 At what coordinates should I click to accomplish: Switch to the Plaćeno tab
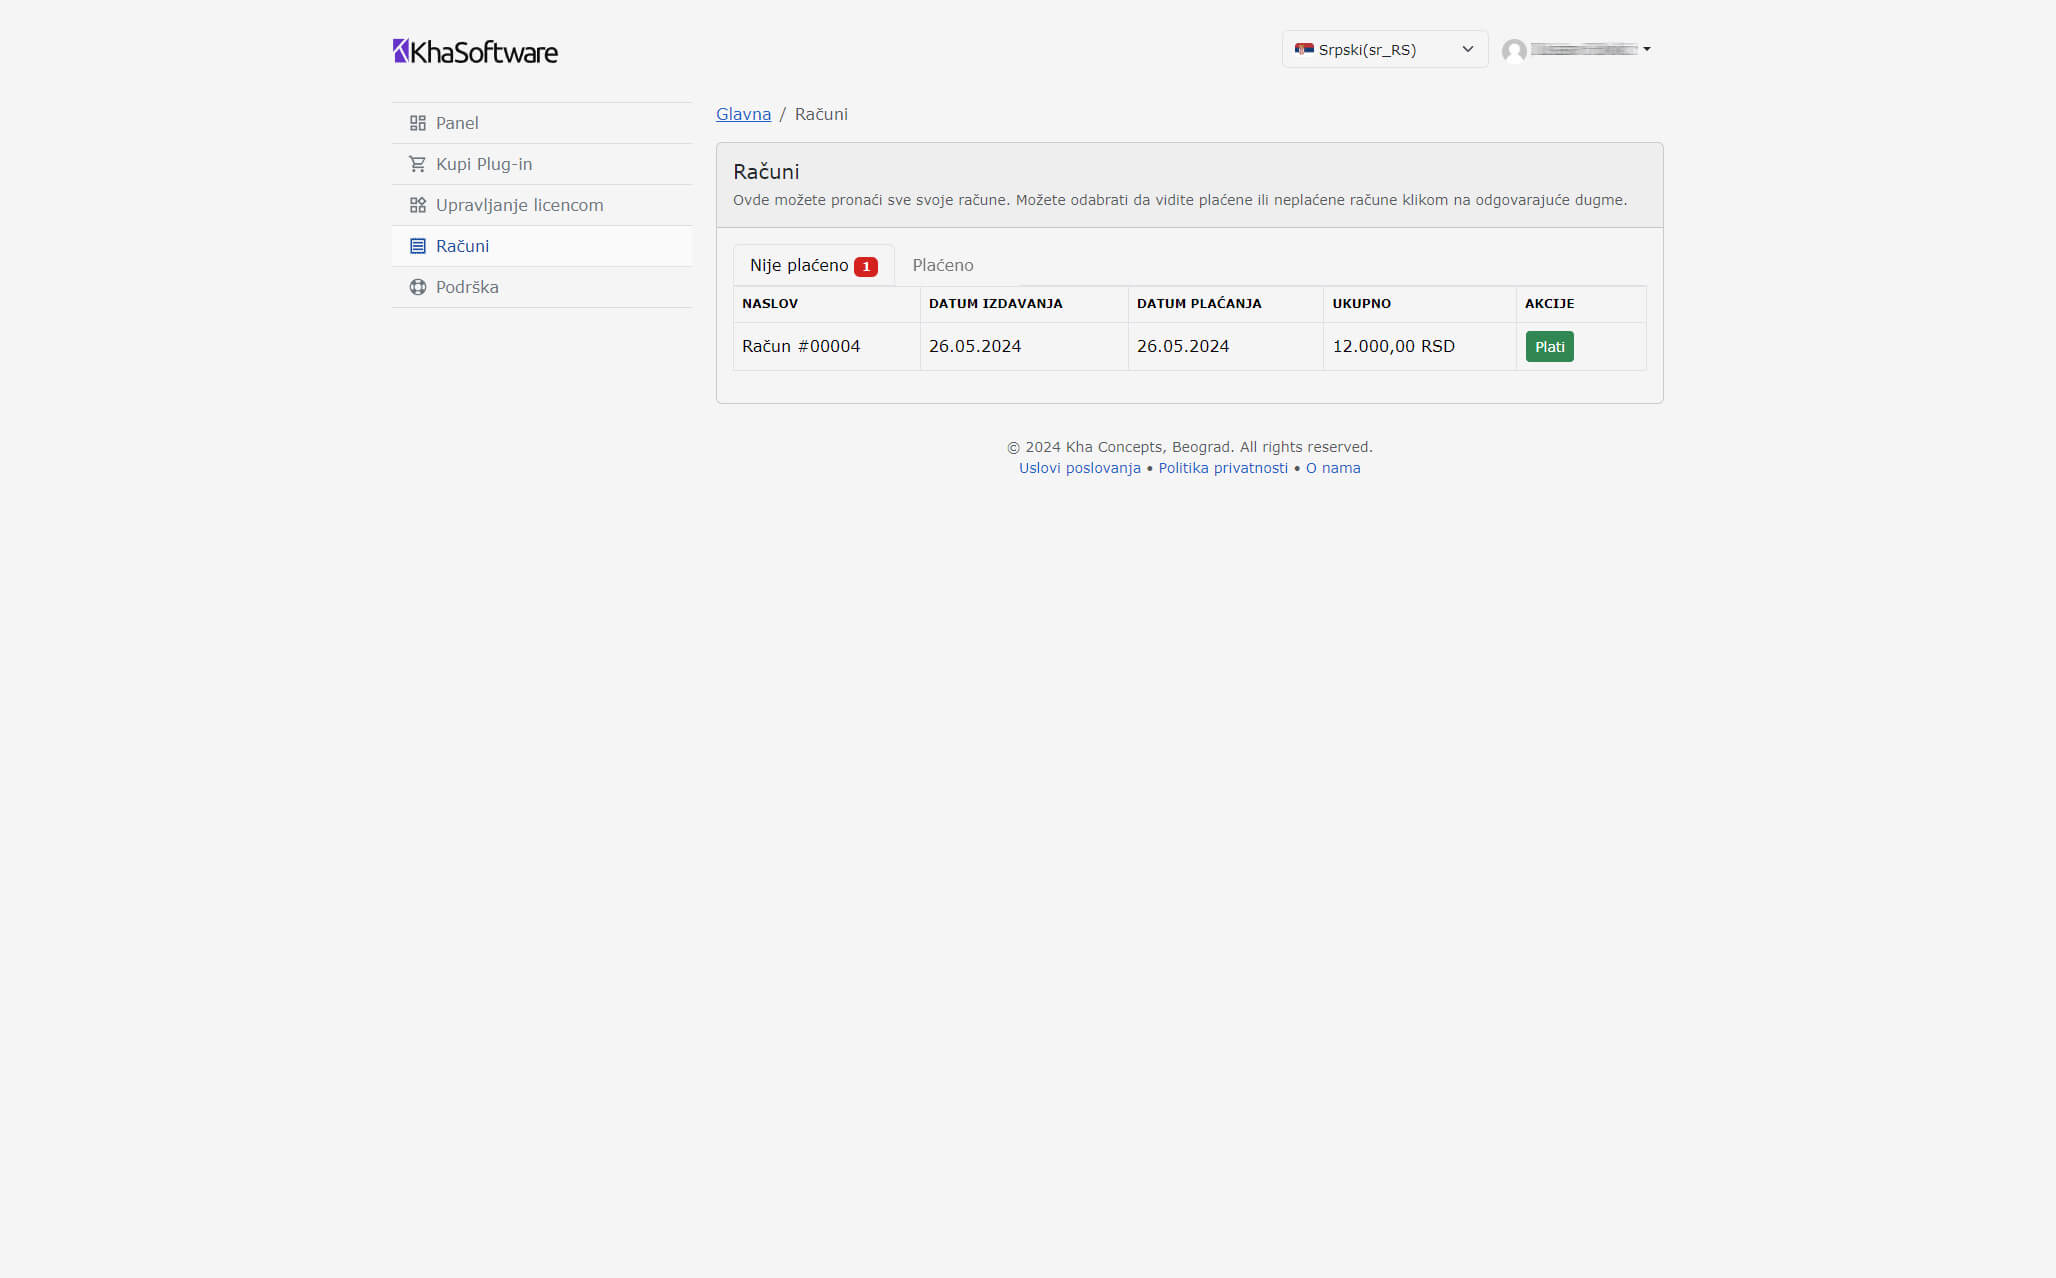point(943,265)
